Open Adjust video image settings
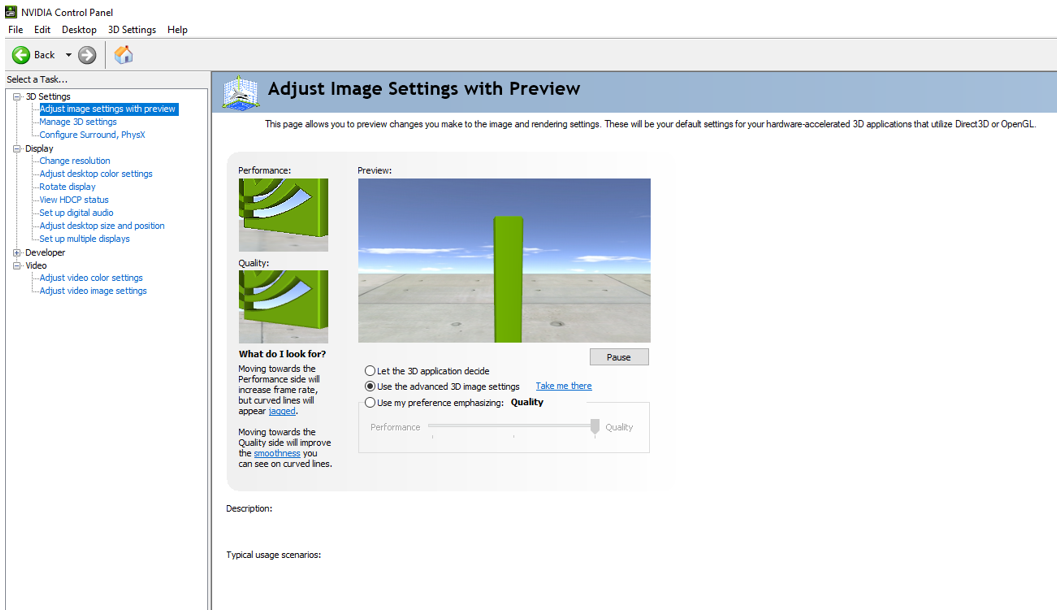Image resolution: width=1057 pixels, height=610 pixels. point(93,291)
